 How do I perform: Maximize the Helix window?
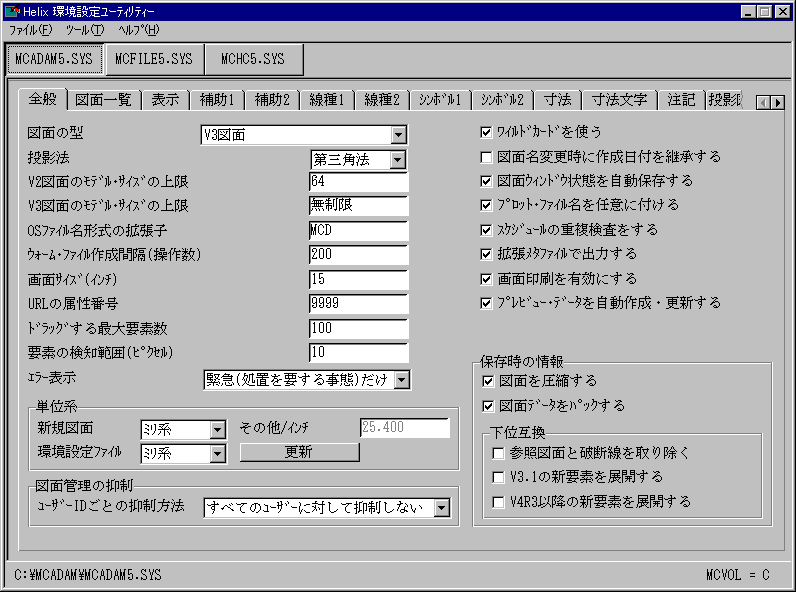765,11
